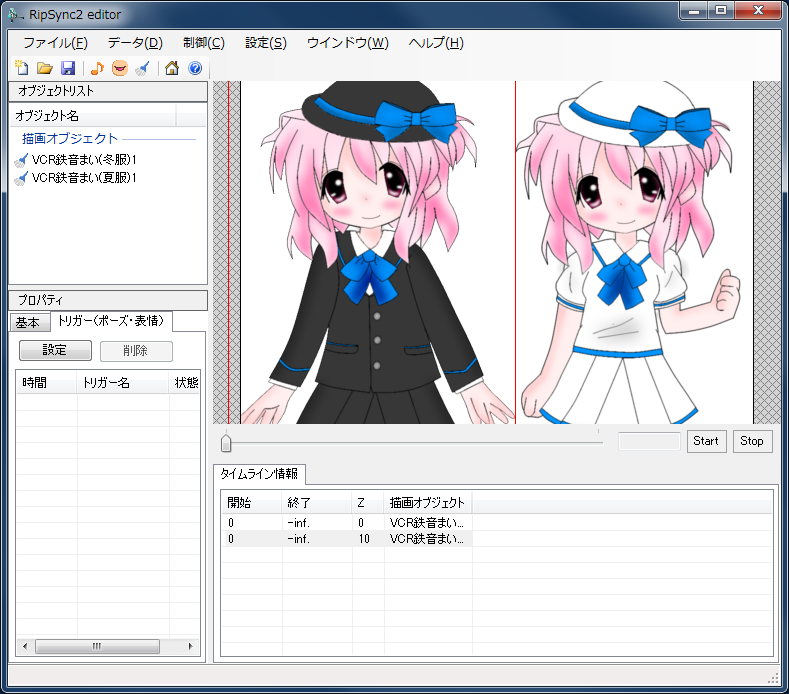
Task: Click the trigger list scroll right arrow
Action: pos(191,646)
